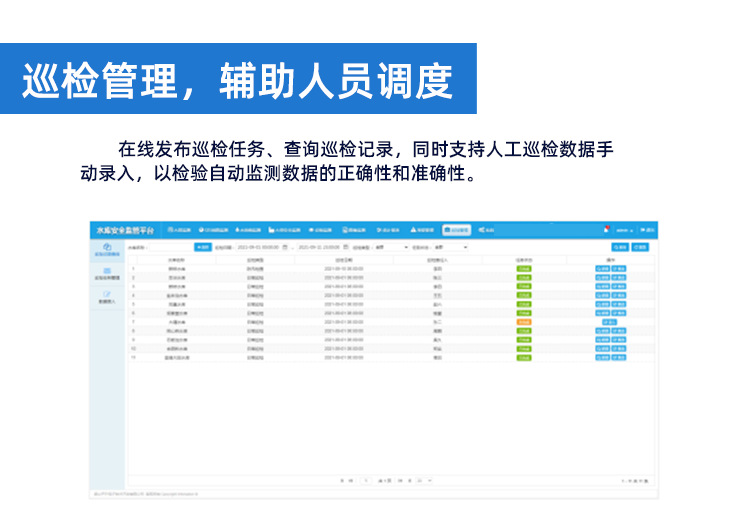Open the navigation item with document icon
Image resolution: width=750 pixels, height=529 pixels.
coord(354,230)
